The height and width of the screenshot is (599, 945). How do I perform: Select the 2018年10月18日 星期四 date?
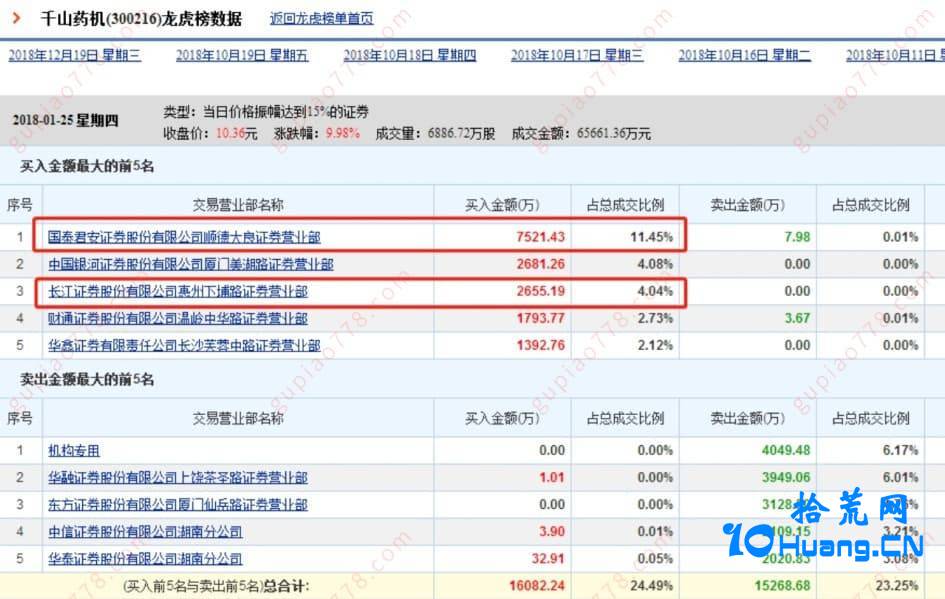[x=410, y=55]
